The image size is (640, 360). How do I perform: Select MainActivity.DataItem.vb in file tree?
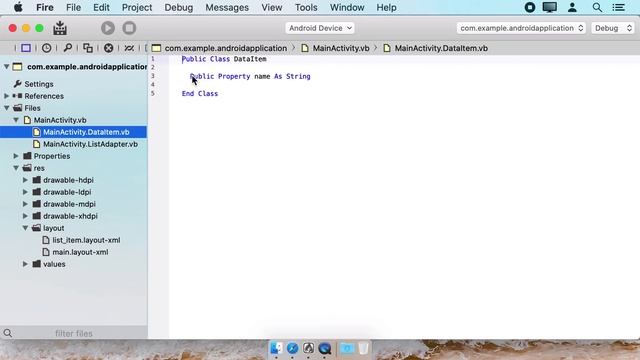point(73,132)
